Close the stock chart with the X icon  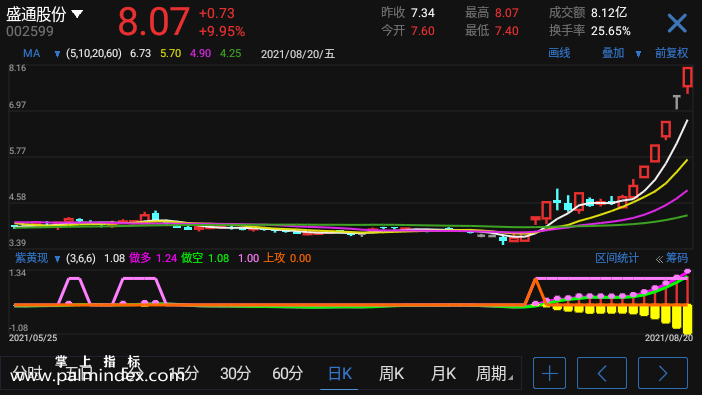tap(677, 23)
